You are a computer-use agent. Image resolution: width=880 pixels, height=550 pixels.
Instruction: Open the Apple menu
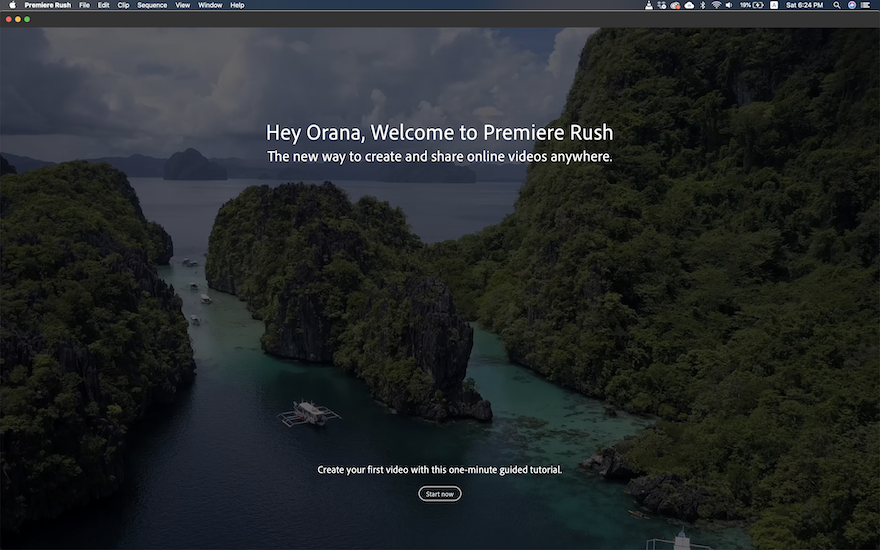coord(12,5)
